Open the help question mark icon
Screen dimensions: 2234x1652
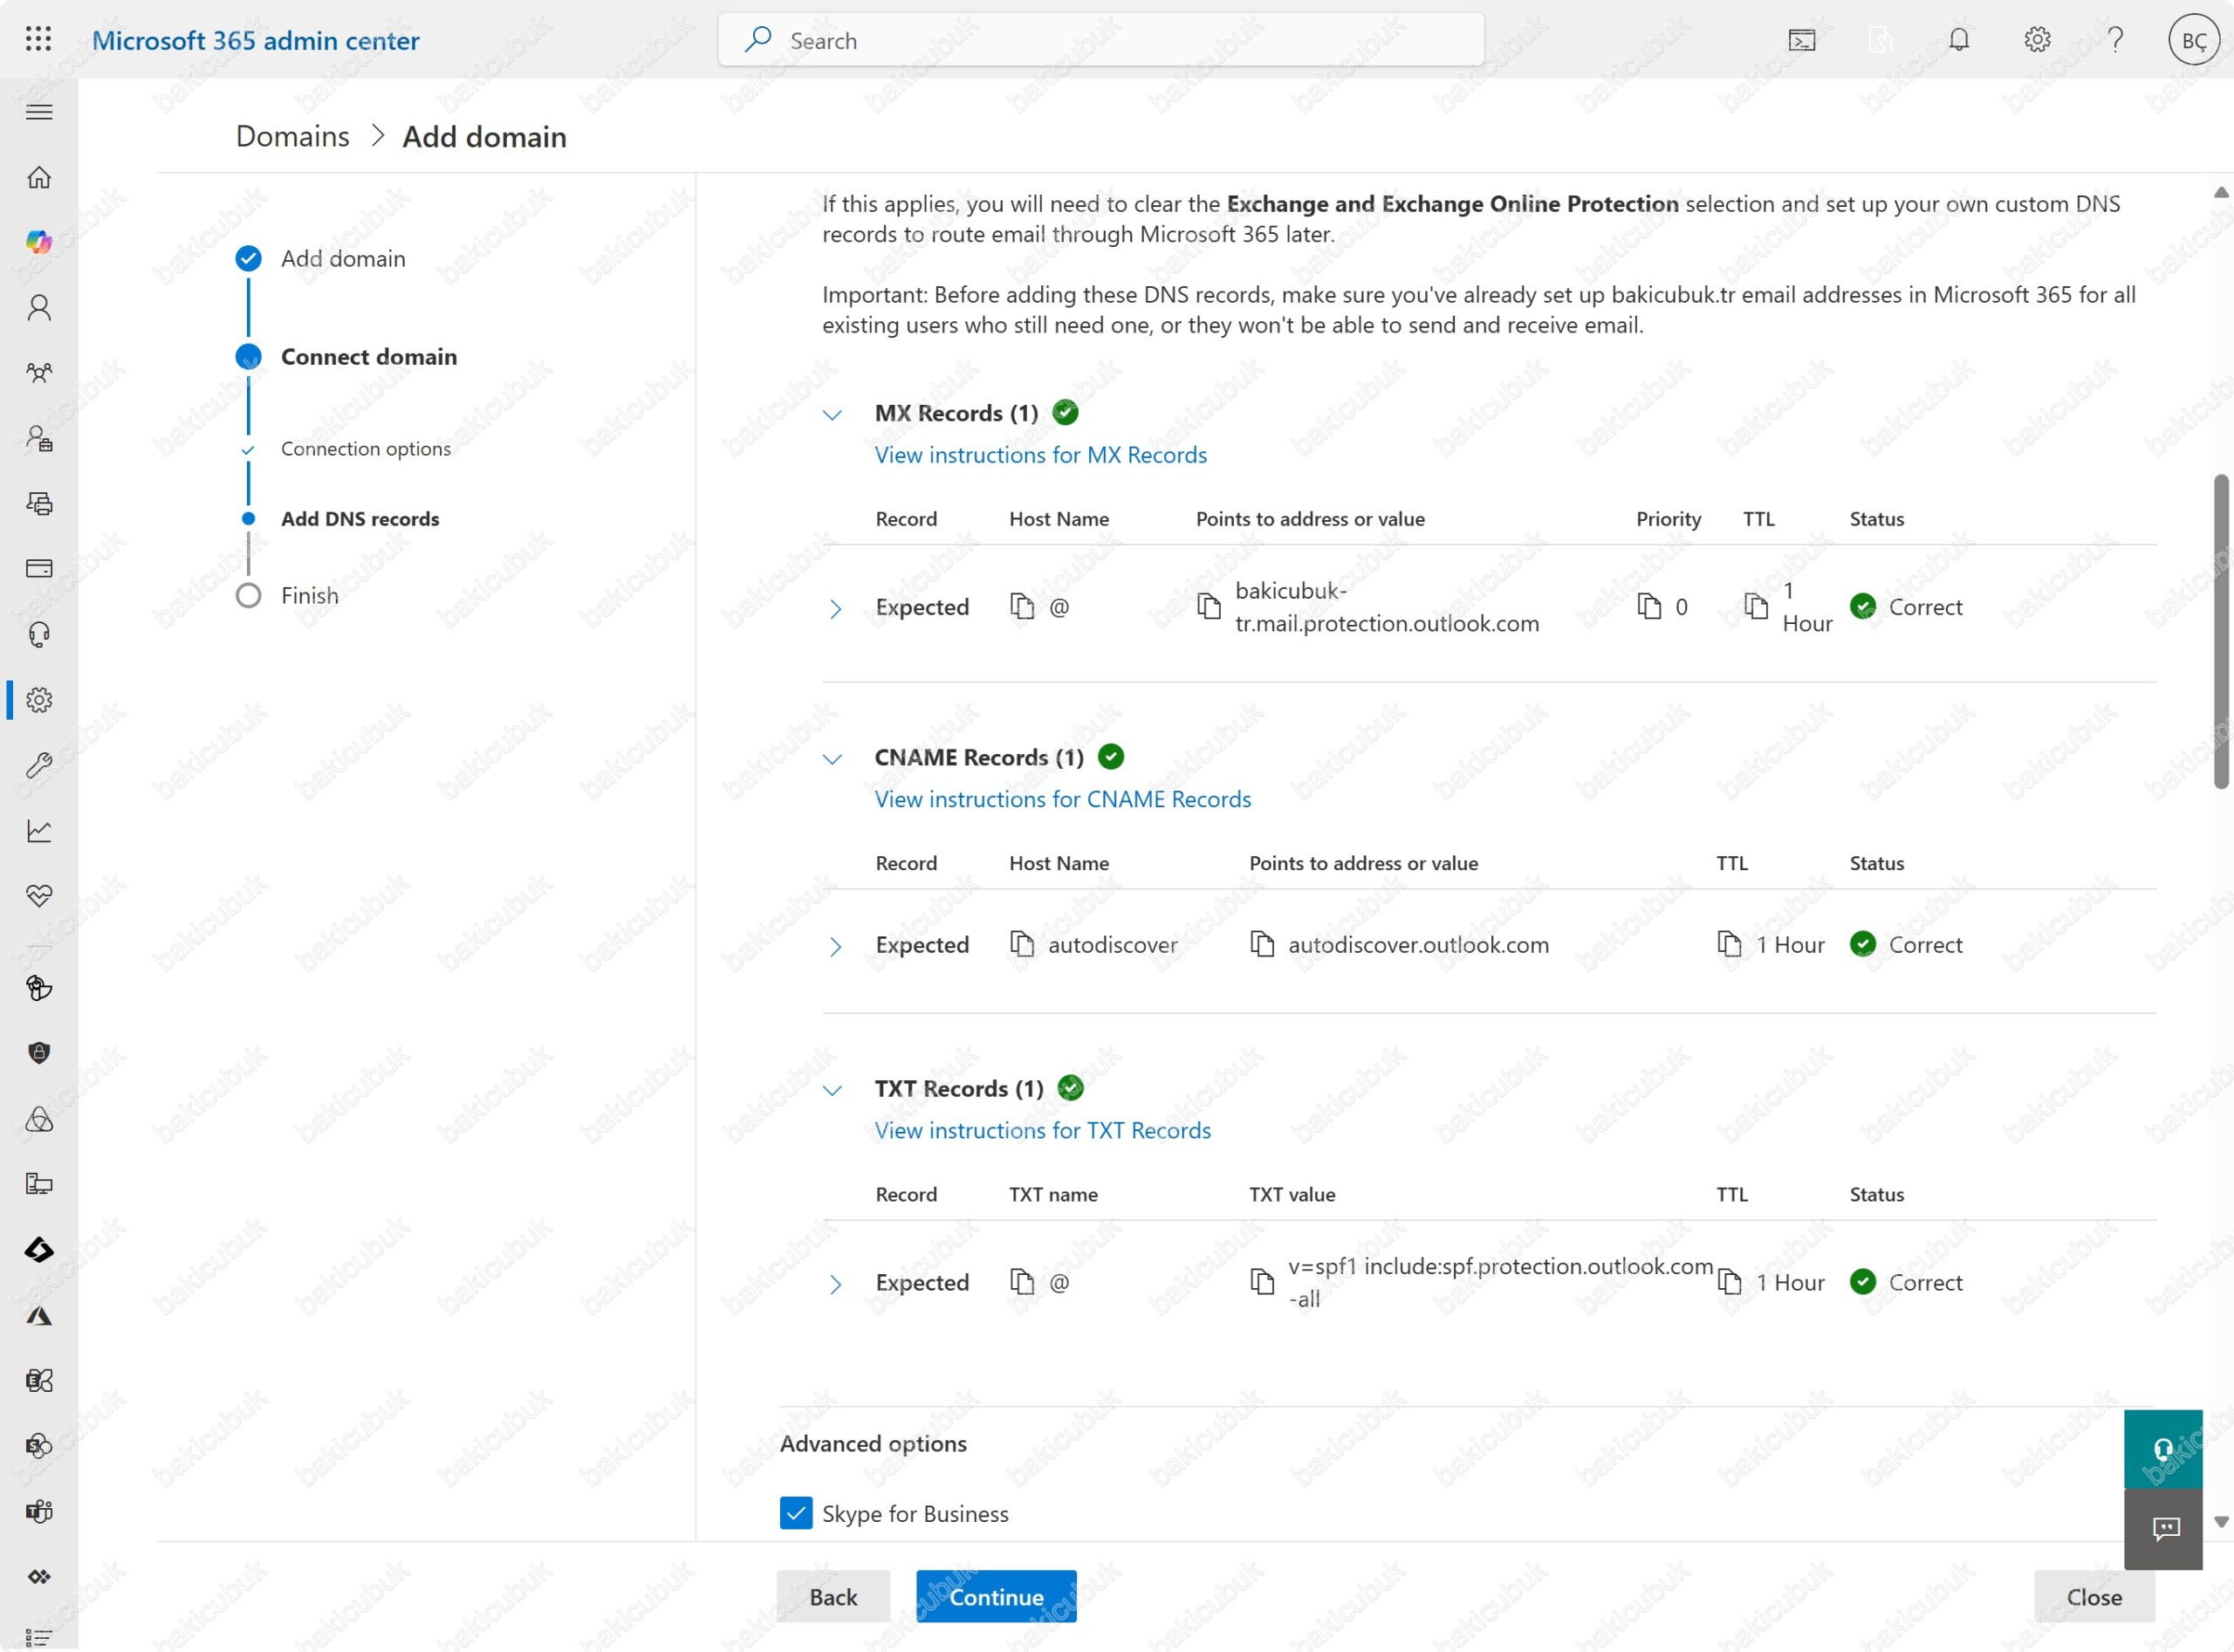2115,40
